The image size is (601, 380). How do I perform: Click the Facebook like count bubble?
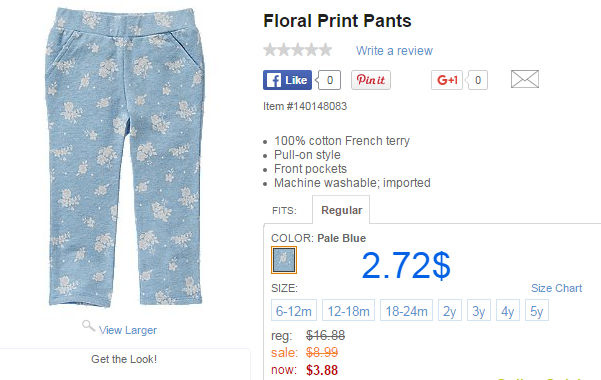click(329, 80)
